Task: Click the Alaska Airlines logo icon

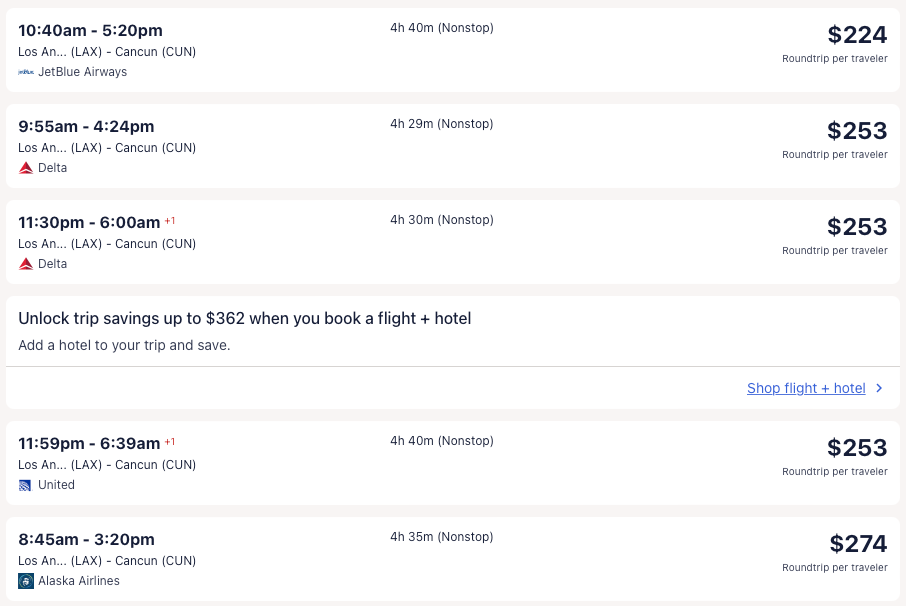Action: pos(26,581)
